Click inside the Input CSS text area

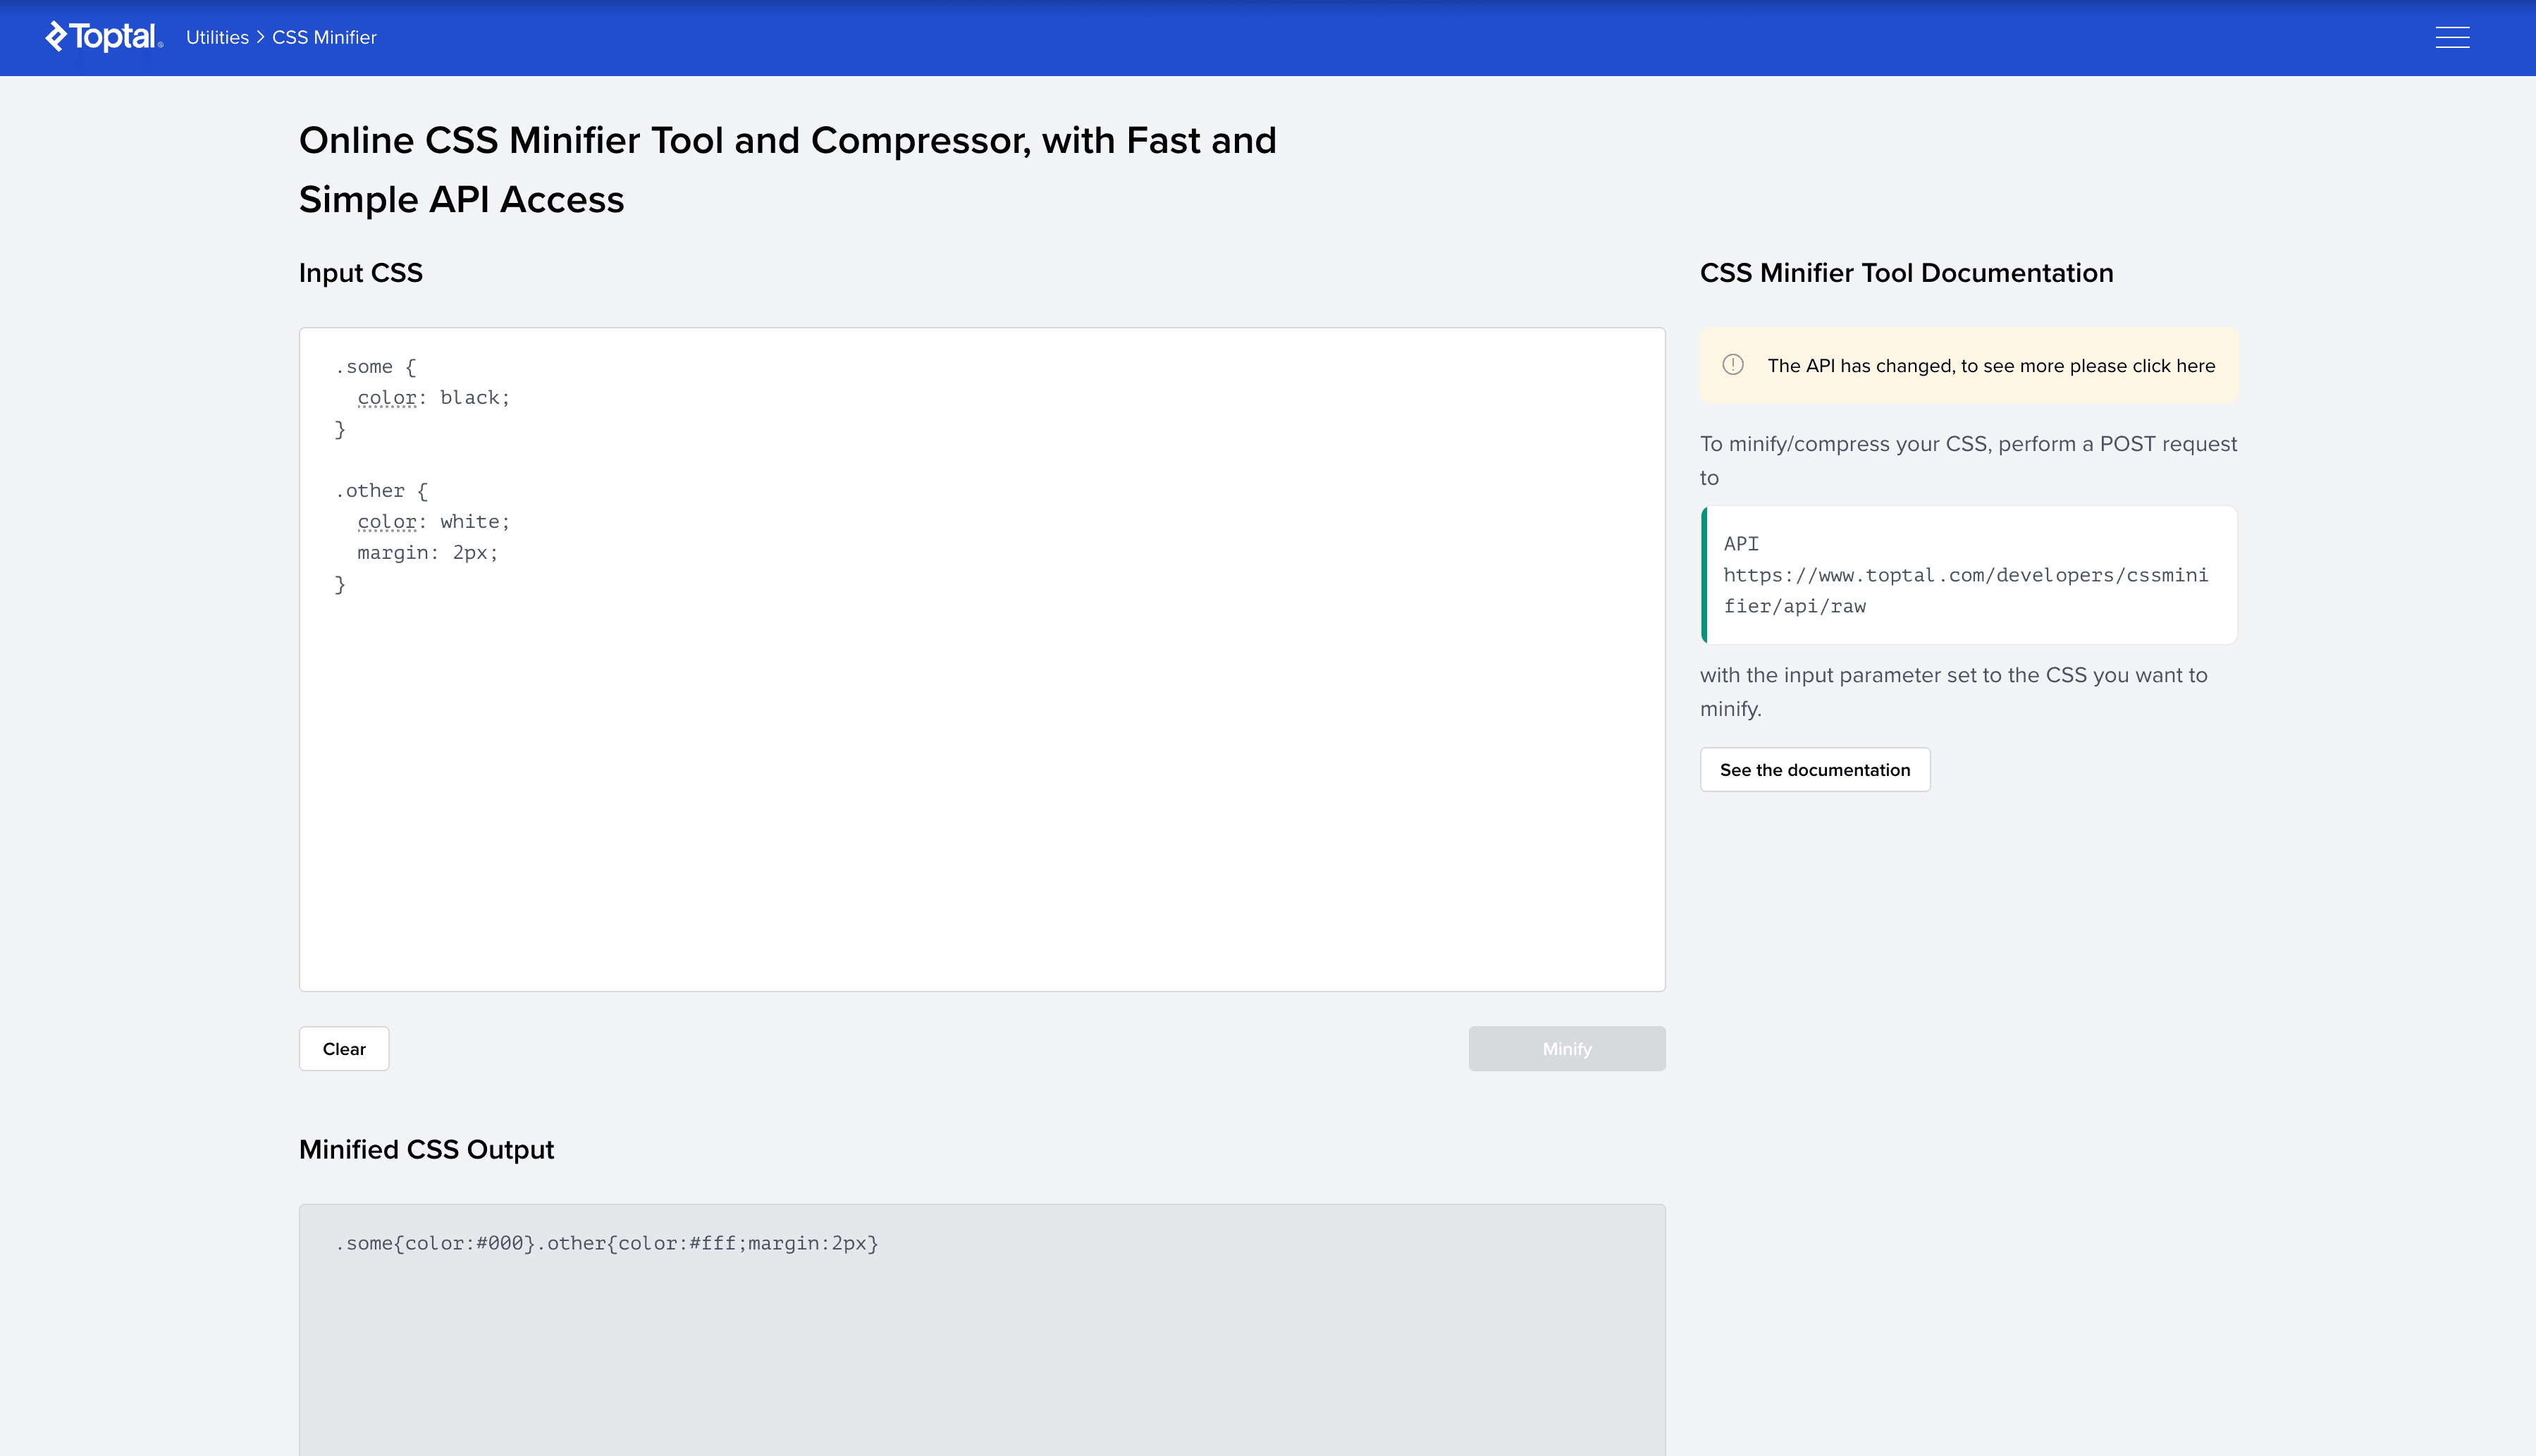982,659
